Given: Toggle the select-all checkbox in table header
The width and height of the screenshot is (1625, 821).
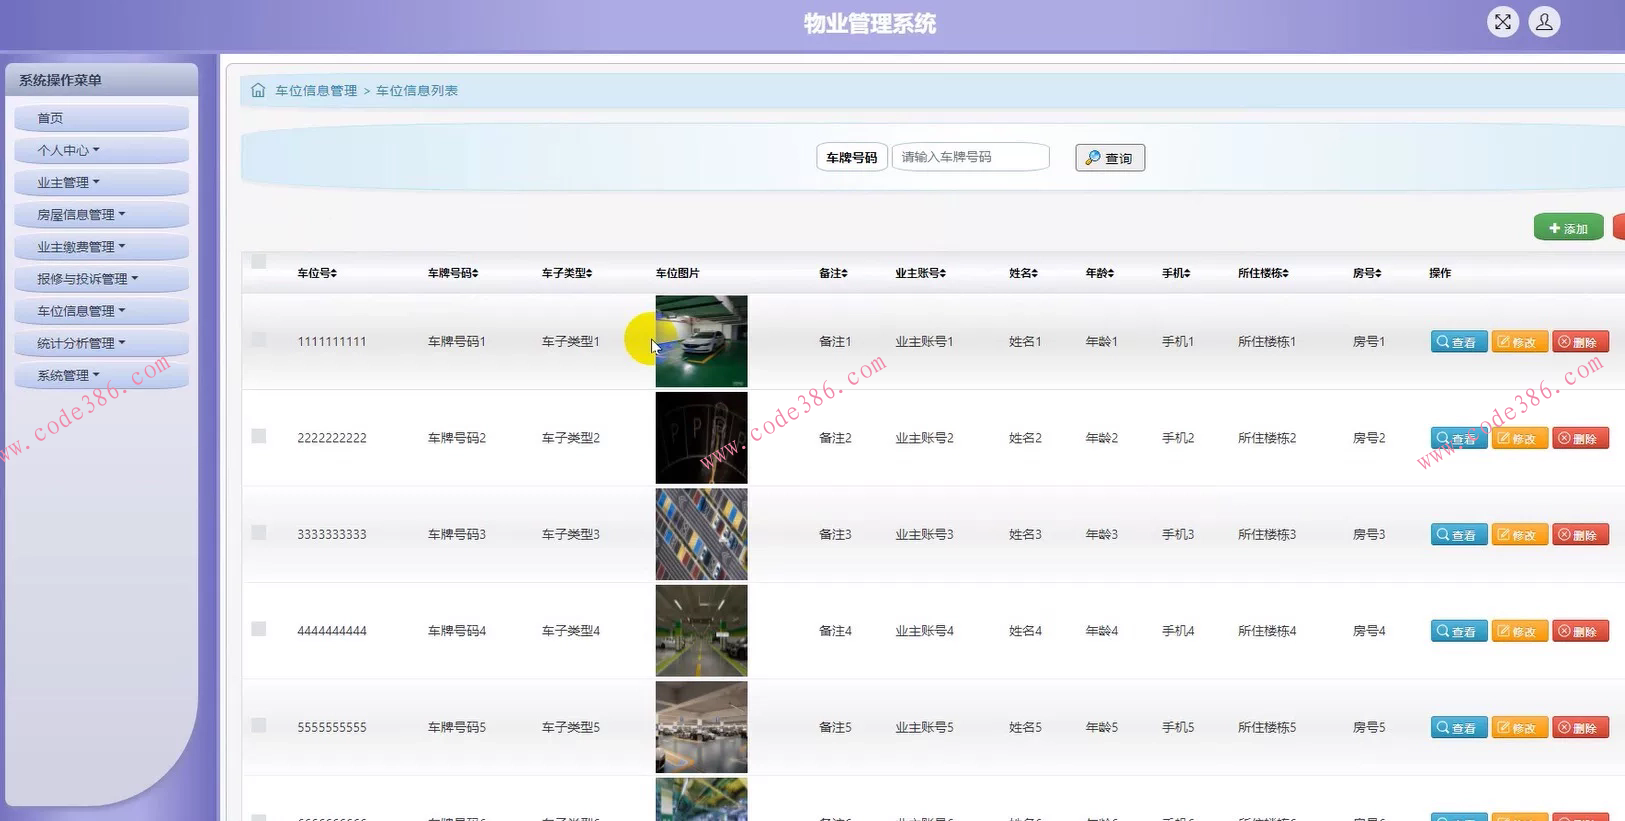Looking at the screenshot, I should point(259,261).
